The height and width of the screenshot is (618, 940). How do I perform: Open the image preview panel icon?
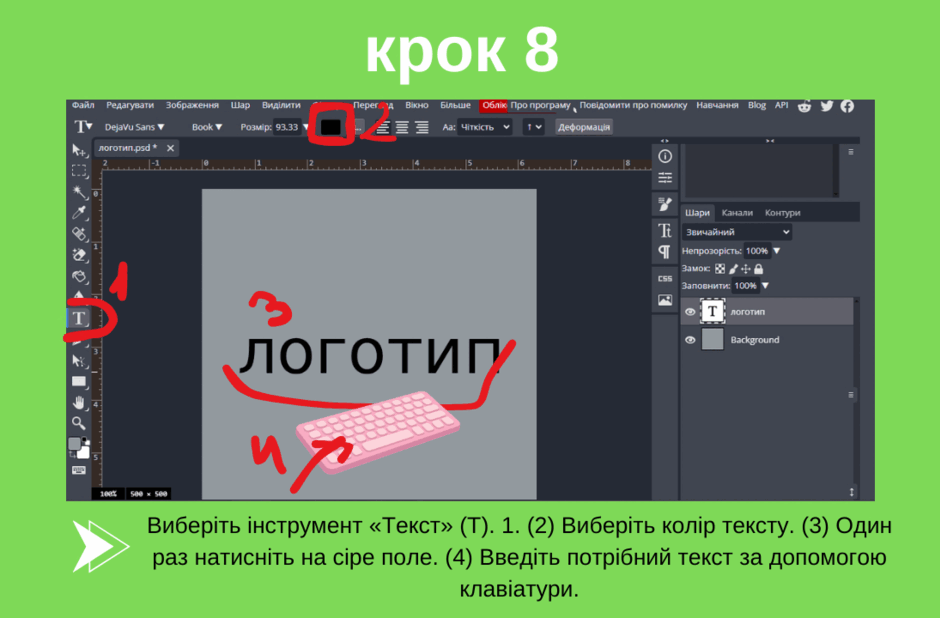(665, 300)
